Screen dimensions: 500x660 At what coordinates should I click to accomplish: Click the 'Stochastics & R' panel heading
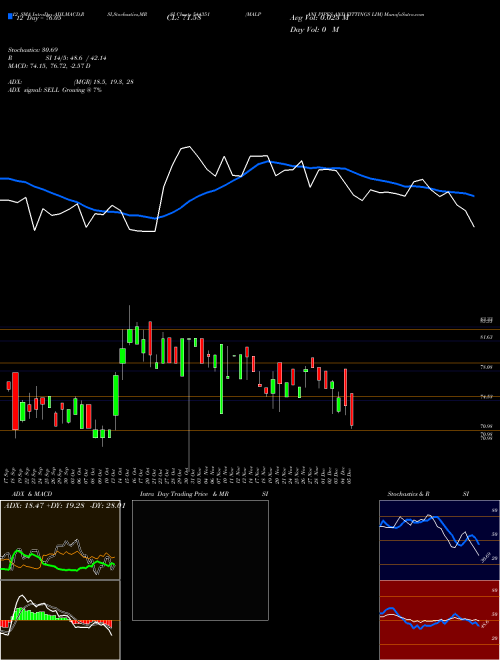[x=408, y=494]
